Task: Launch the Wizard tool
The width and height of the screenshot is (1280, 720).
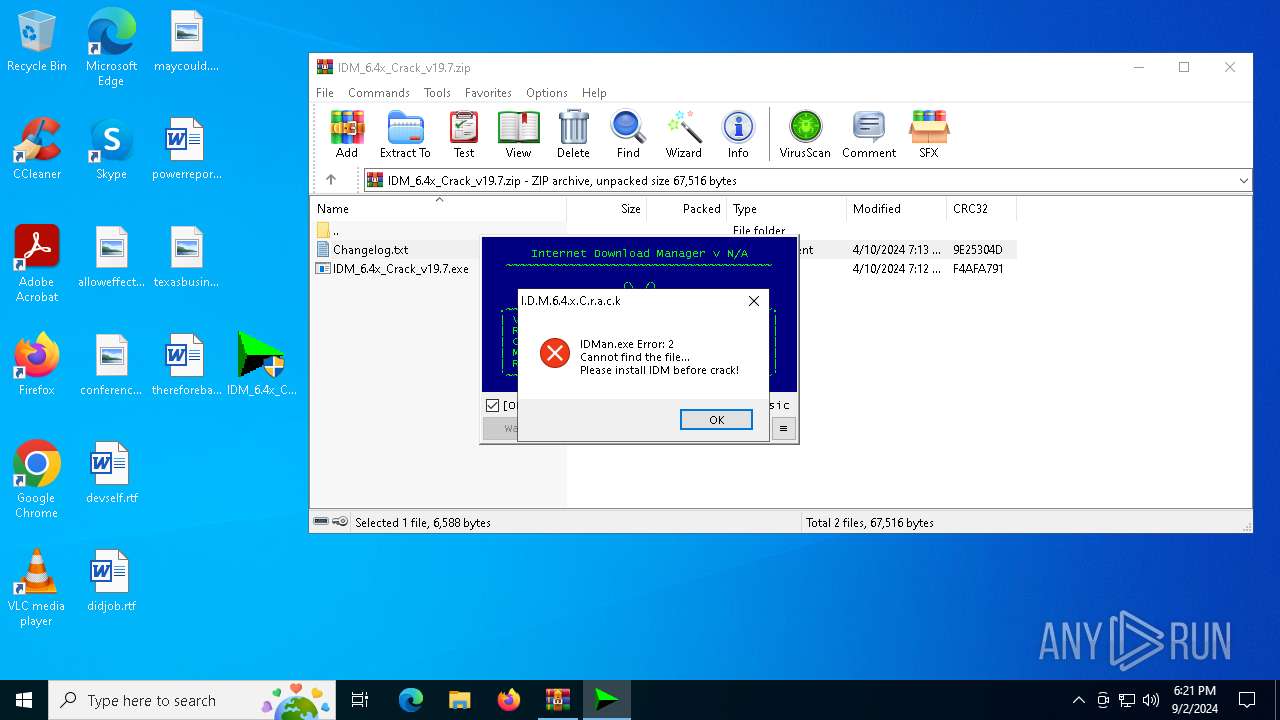Action: 684,134
